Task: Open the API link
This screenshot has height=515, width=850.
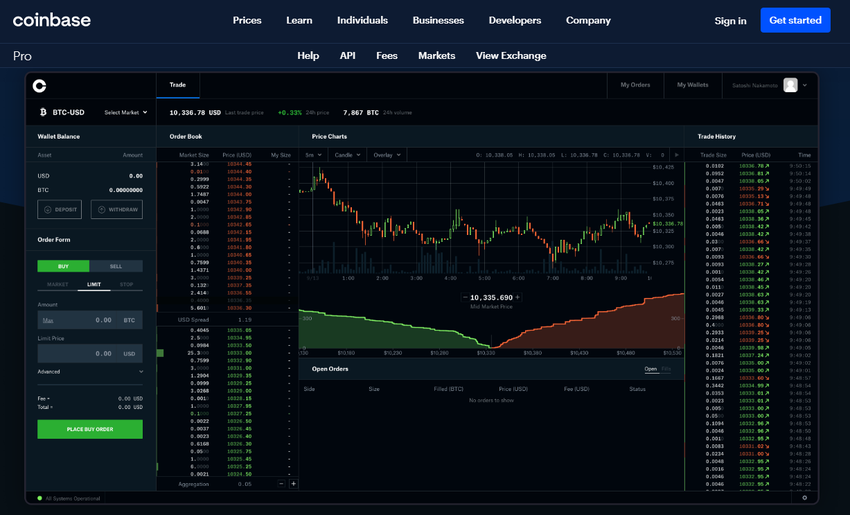Action: (347, 56)
